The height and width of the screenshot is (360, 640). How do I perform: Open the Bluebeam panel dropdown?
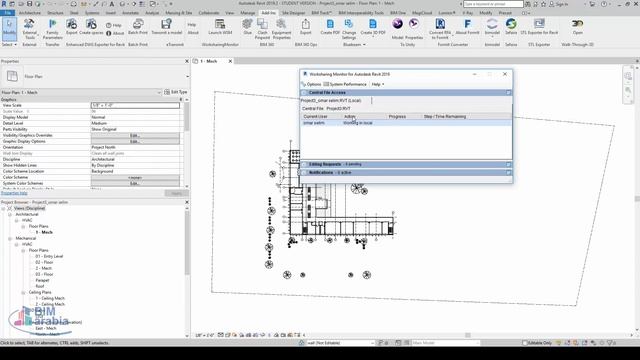[354, 44]
